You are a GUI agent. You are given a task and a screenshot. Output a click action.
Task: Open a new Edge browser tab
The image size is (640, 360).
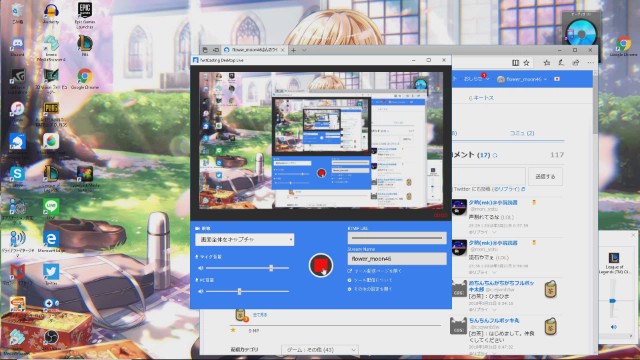pyautogui.click(x=293, y=50)
